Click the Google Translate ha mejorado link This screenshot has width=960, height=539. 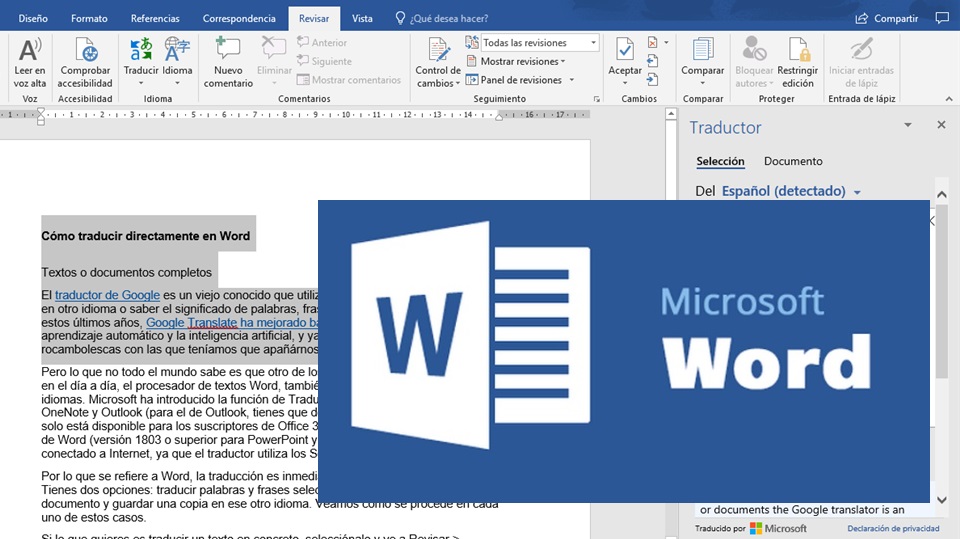[231, 323]
